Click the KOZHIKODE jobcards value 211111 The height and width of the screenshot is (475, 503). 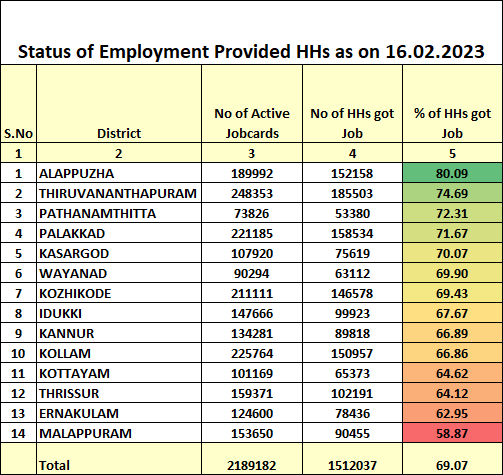point(252,293)
